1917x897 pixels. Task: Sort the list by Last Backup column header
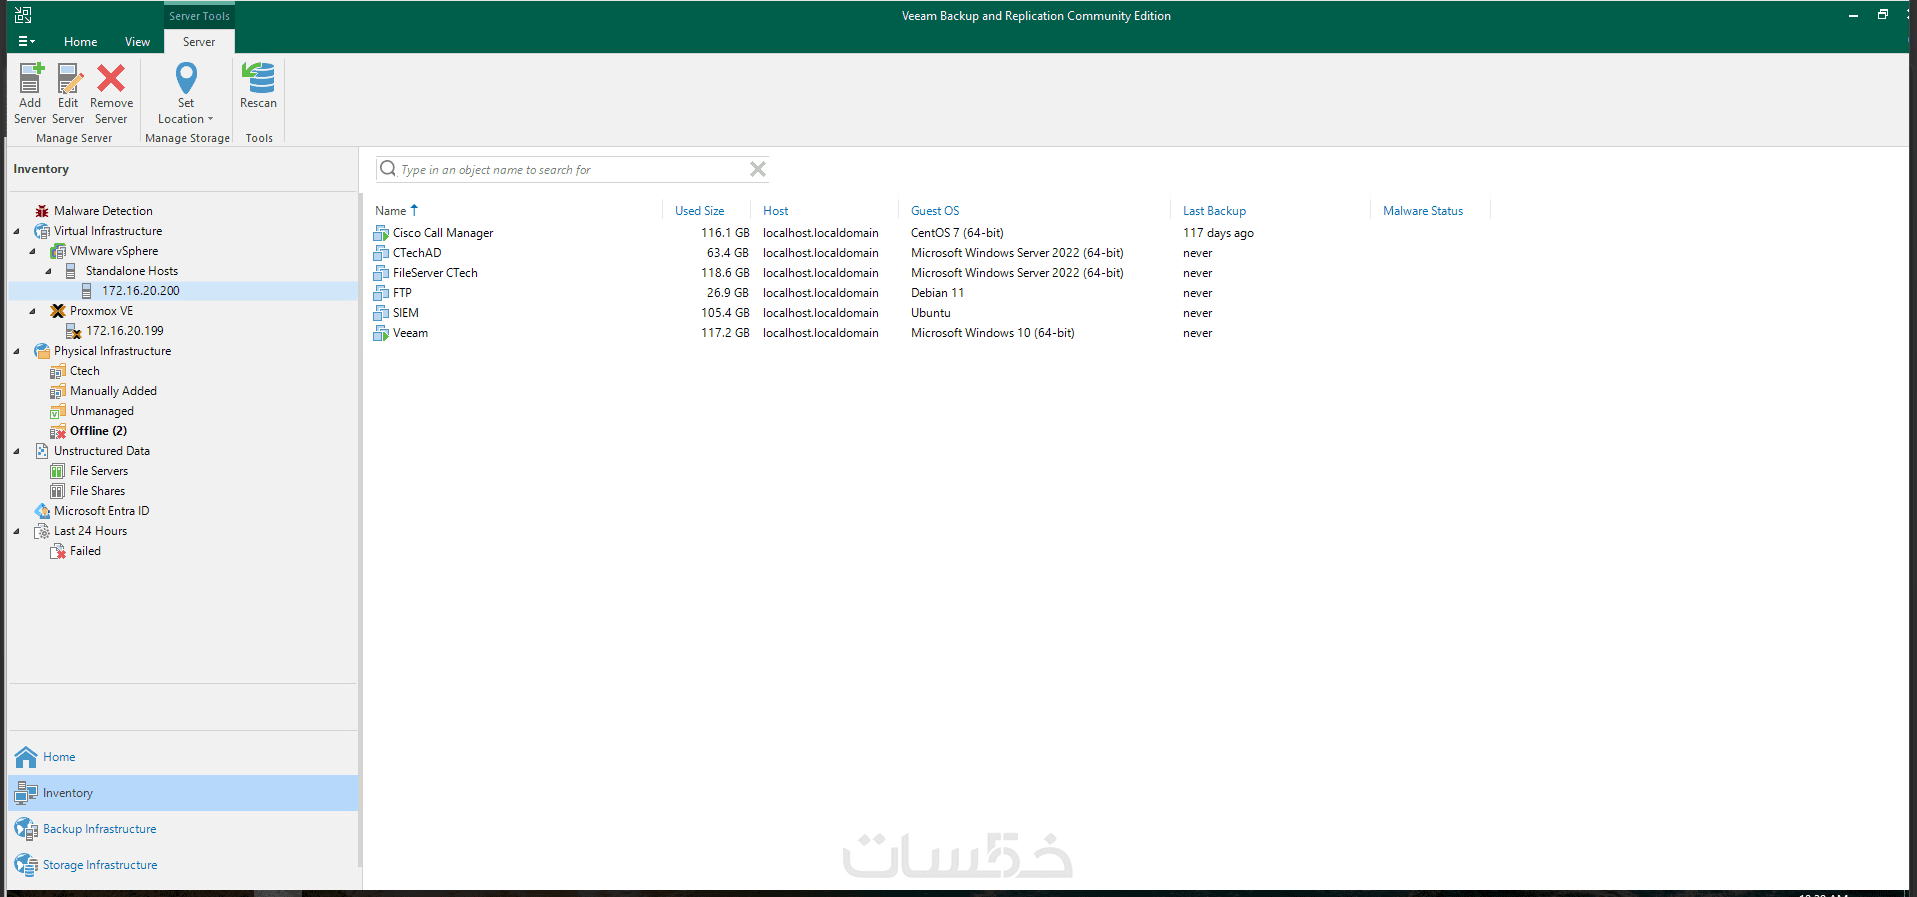(1215, 211)
